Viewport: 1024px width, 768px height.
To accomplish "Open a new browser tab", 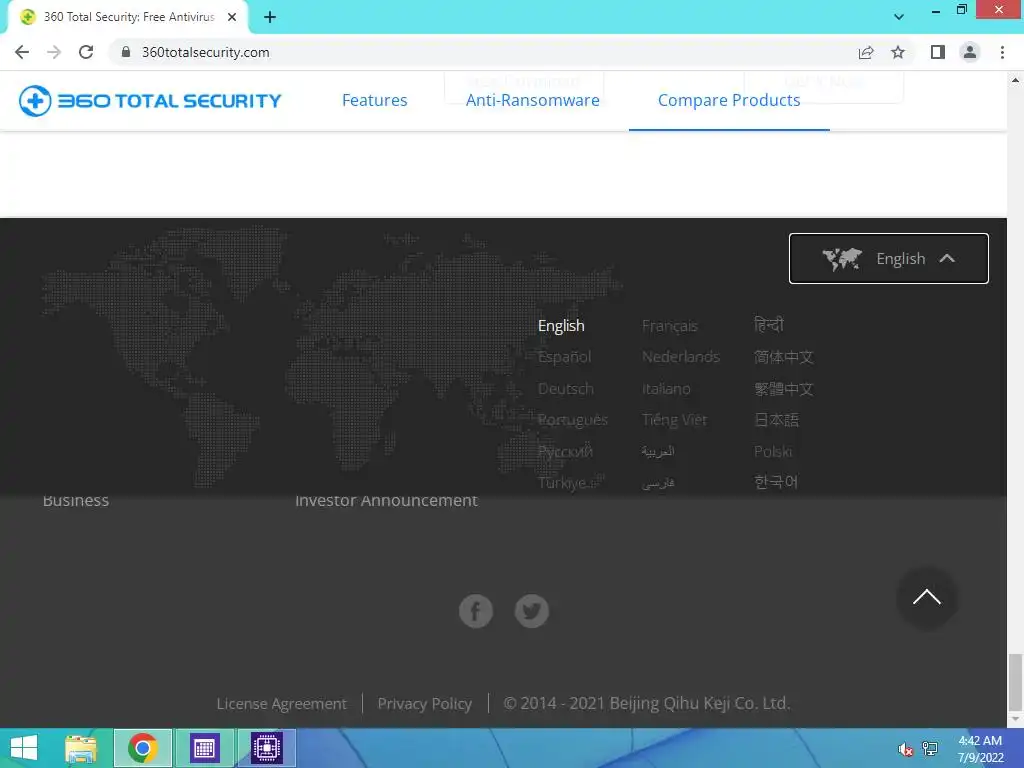I will click(x=270, y=17).
